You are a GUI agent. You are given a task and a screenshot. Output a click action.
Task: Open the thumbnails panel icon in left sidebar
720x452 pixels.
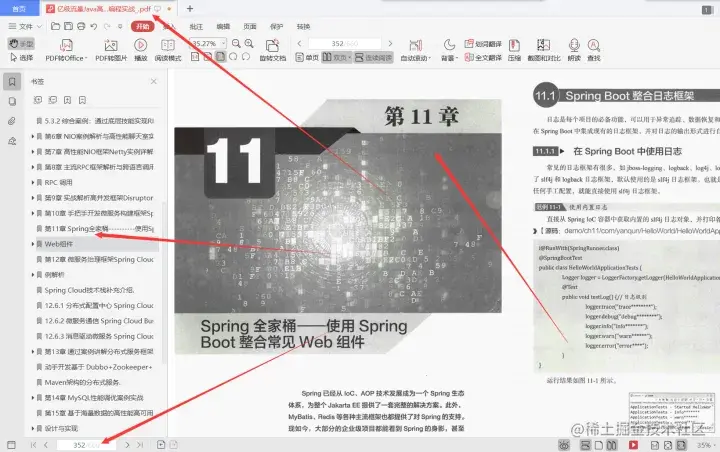tap(12, 102)
